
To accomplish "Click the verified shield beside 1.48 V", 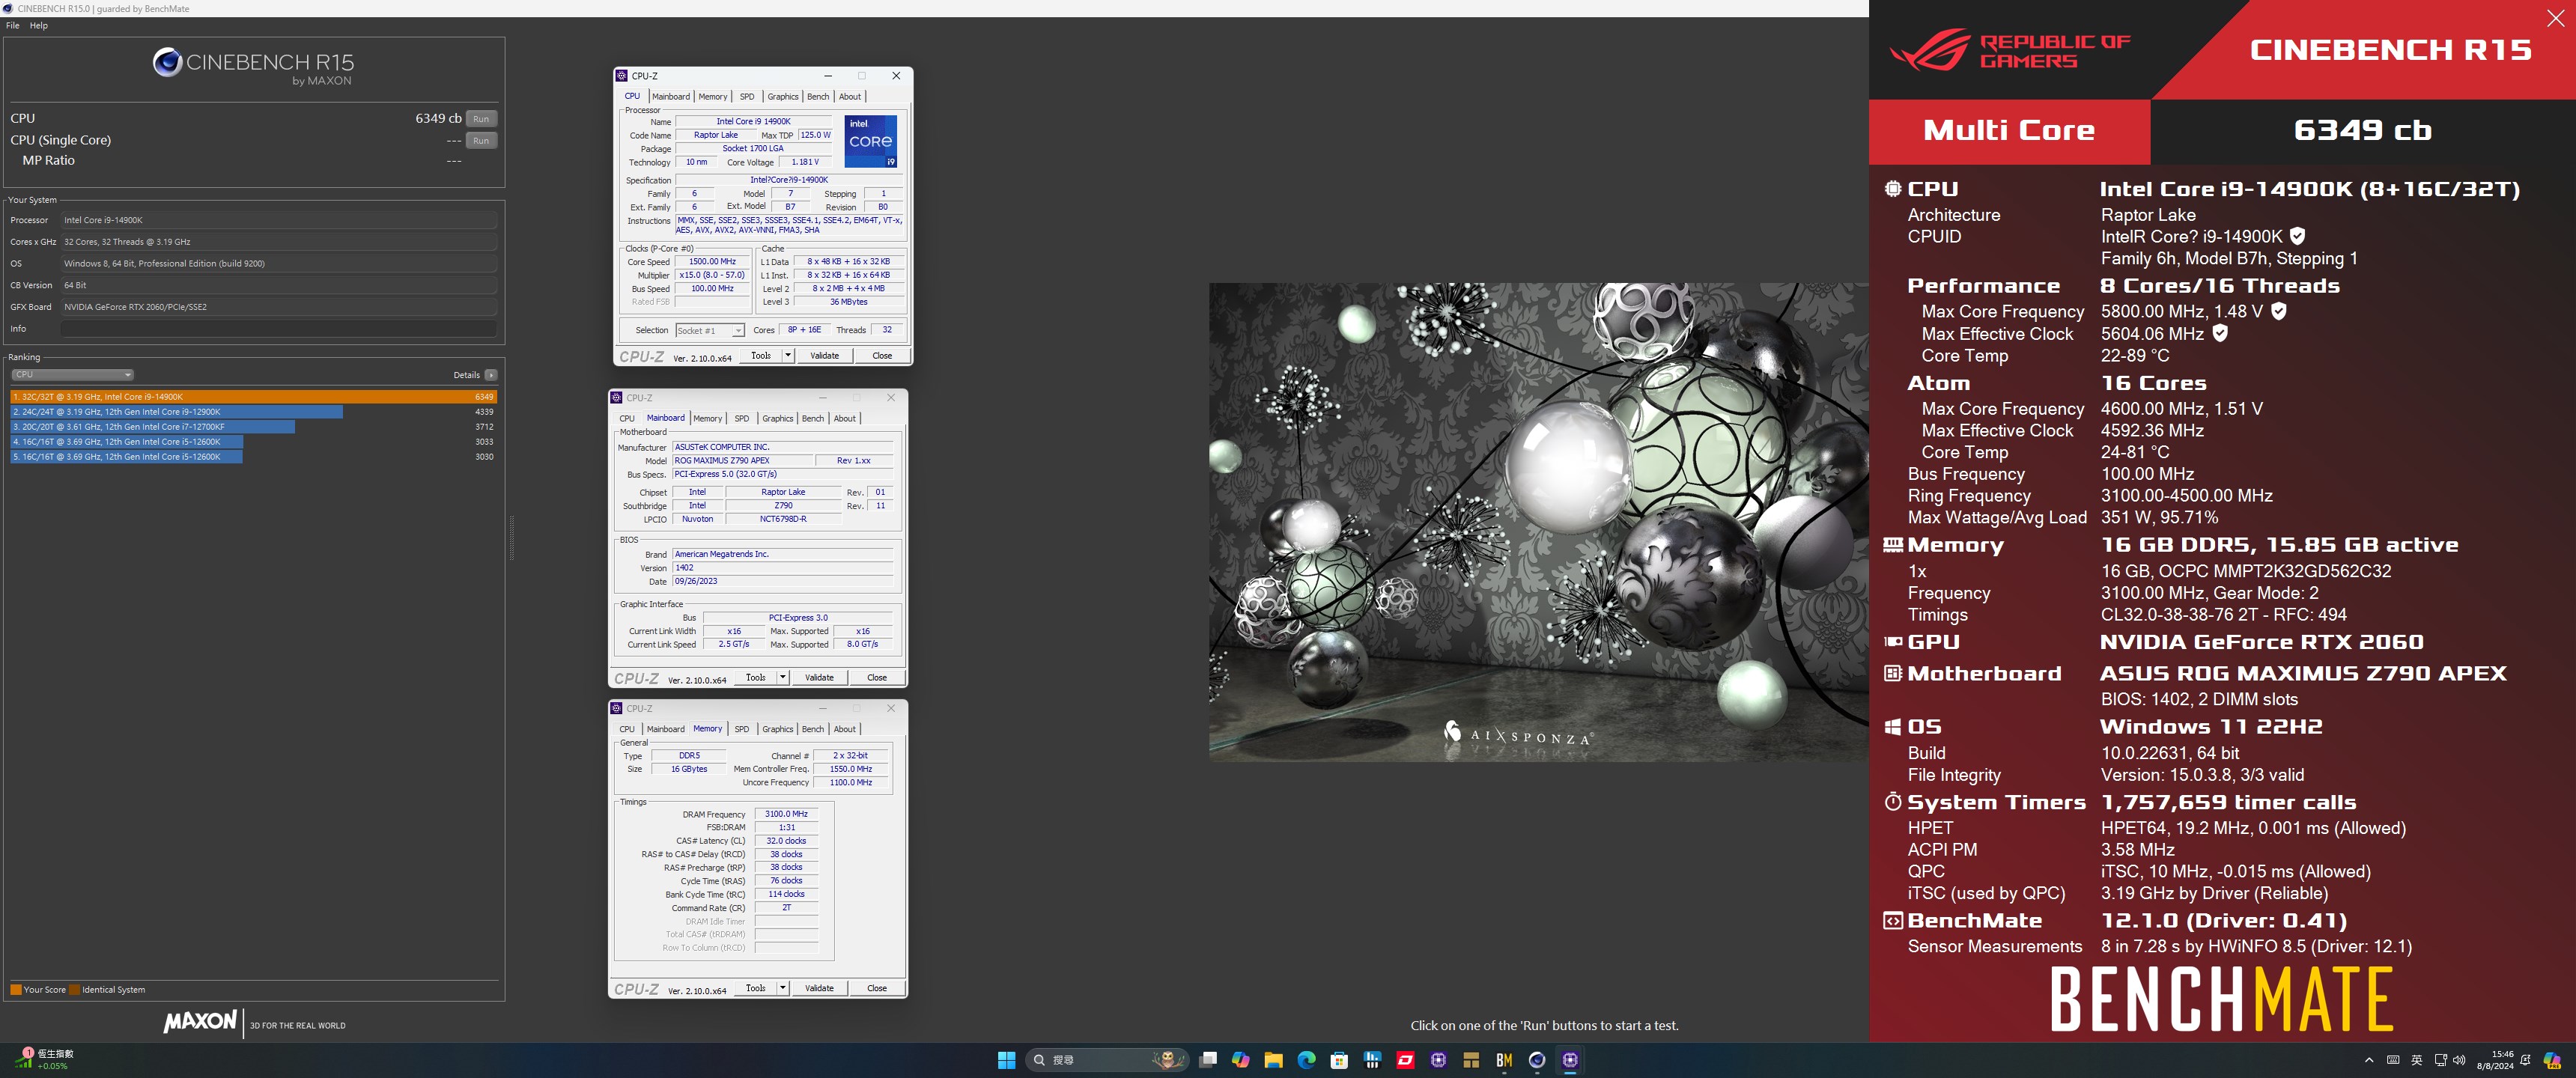I will click(x=2278, y=311).
